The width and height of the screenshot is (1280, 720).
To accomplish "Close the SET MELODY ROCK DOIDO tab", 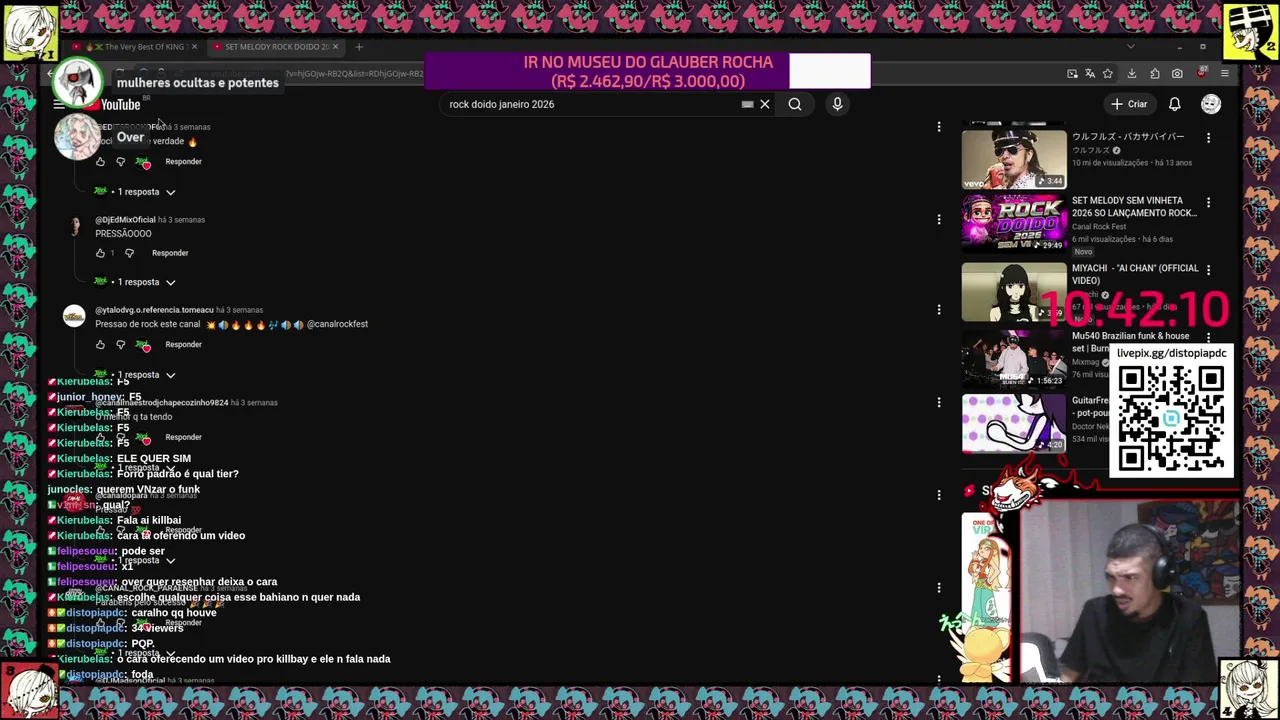I will point(335,47).
